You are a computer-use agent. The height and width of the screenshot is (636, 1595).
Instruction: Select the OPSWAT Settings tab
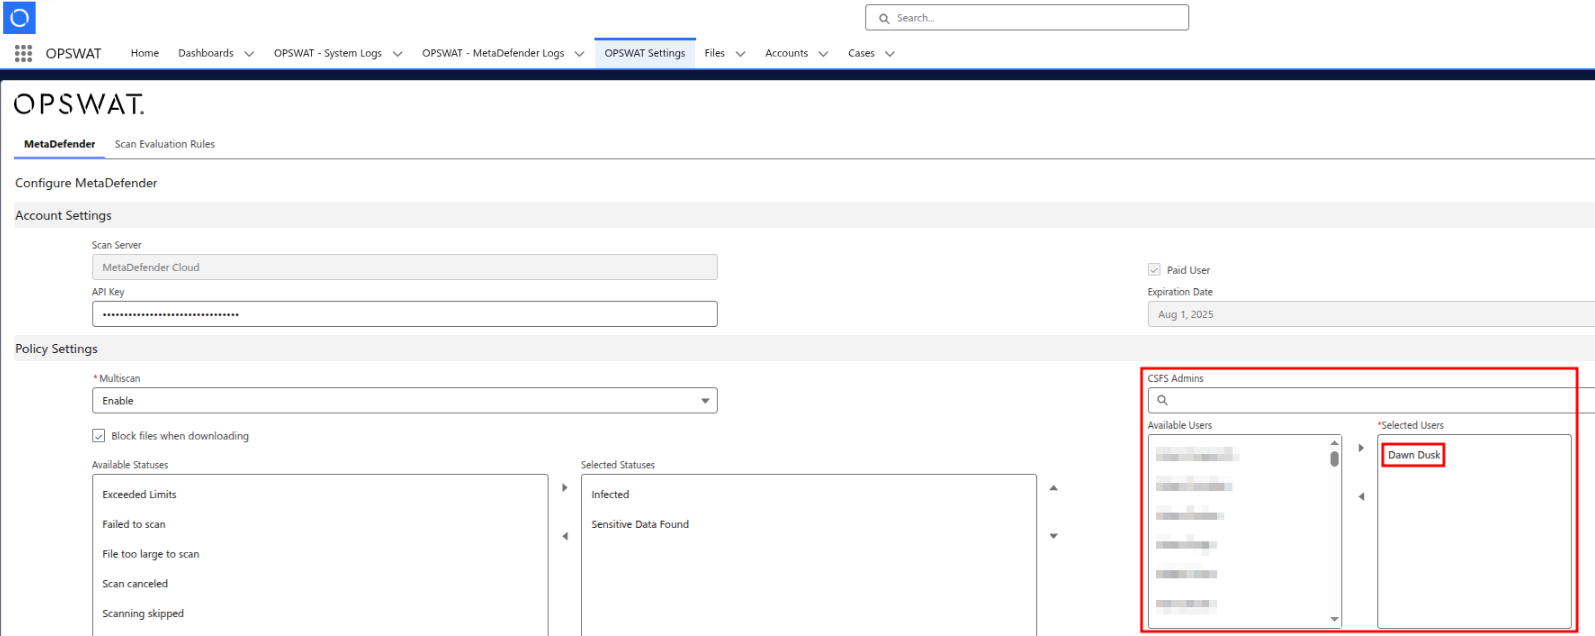coord(645,54)
